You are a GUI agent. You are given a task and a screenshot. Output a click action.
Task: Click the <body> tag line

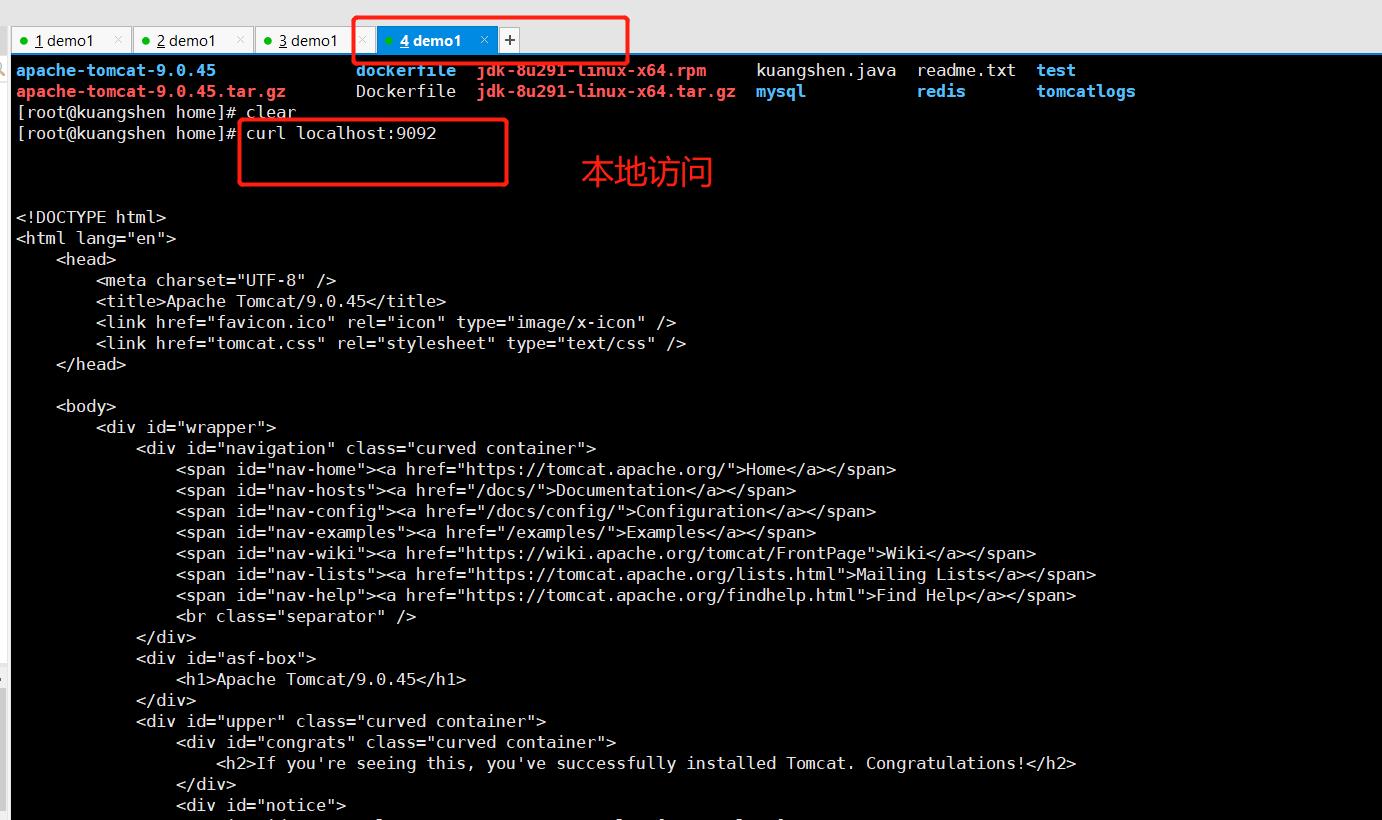pyautogui.click(x=86, y=406)
